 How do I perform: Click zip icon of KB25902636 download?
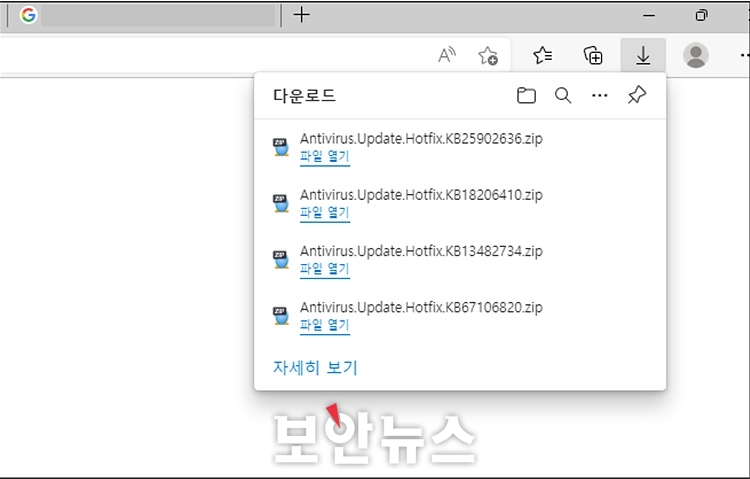coord(281,147)
